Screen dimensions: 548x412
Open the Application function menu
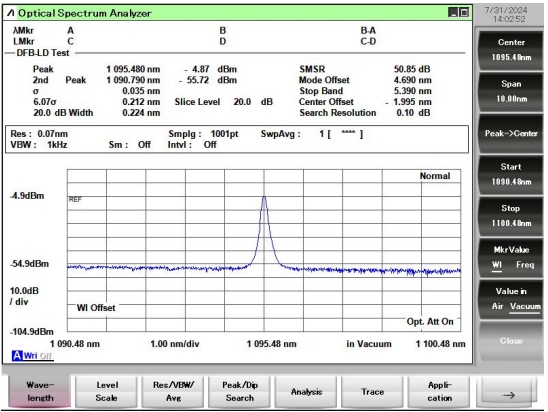point(439,391)
